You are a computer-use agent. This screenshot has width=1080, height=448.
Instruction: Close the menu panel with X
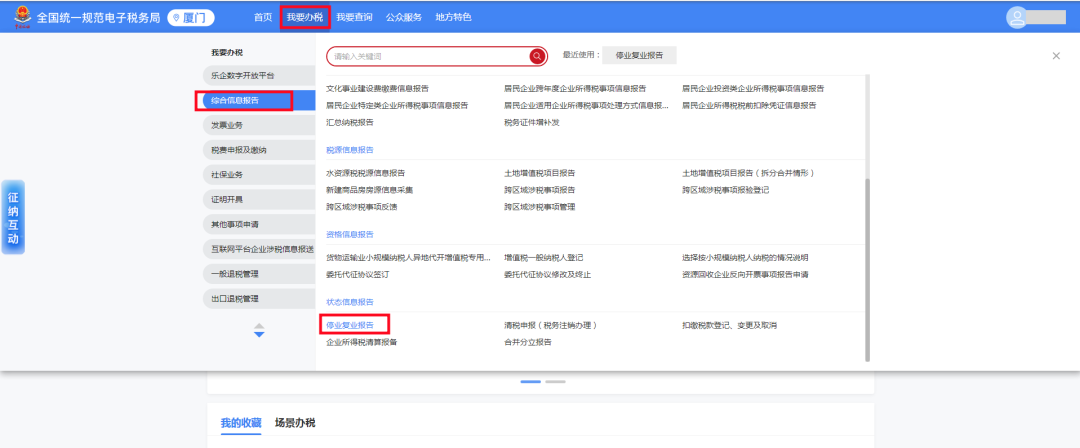1056,56
